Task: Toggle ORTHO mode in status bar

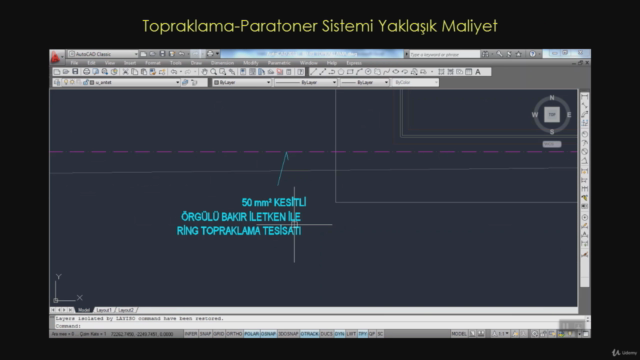Action: pos(234,334)
